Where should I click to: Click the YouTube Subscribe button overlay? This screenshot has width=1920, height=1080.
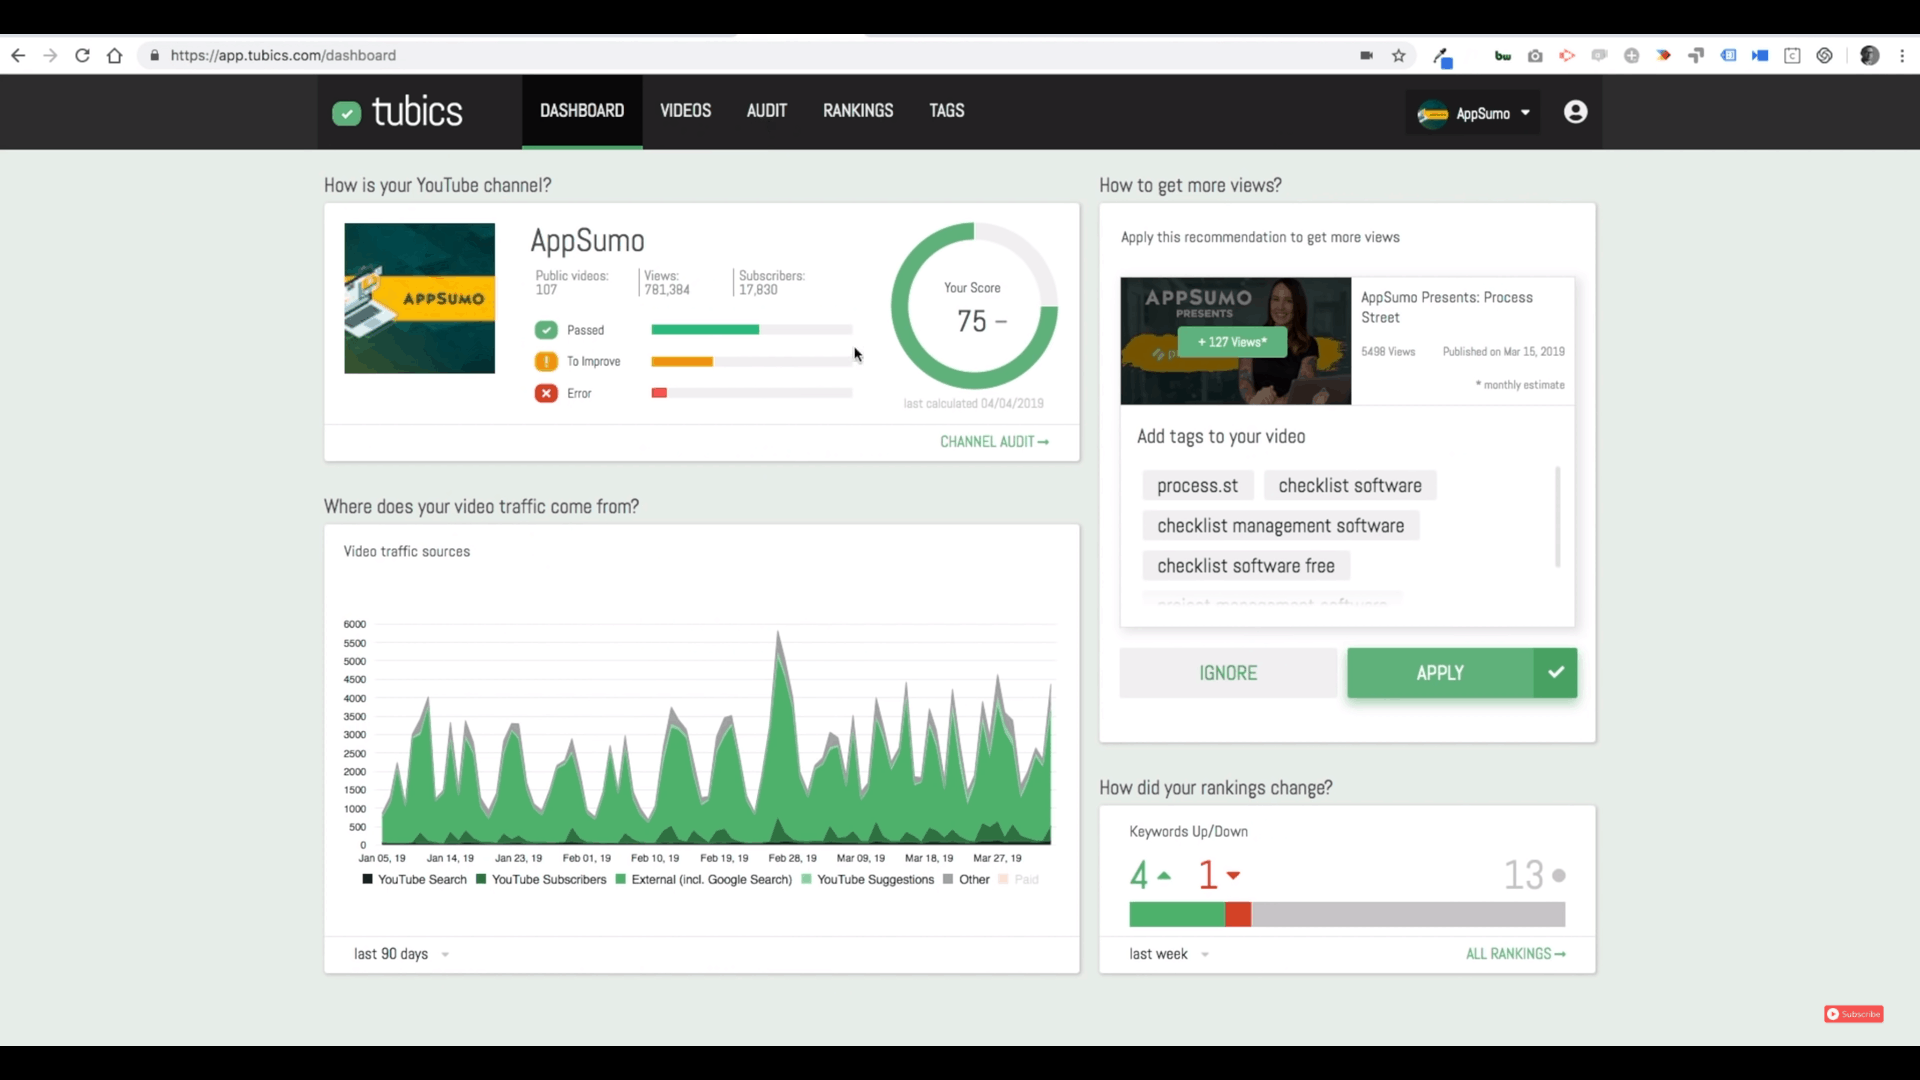1853,1014
